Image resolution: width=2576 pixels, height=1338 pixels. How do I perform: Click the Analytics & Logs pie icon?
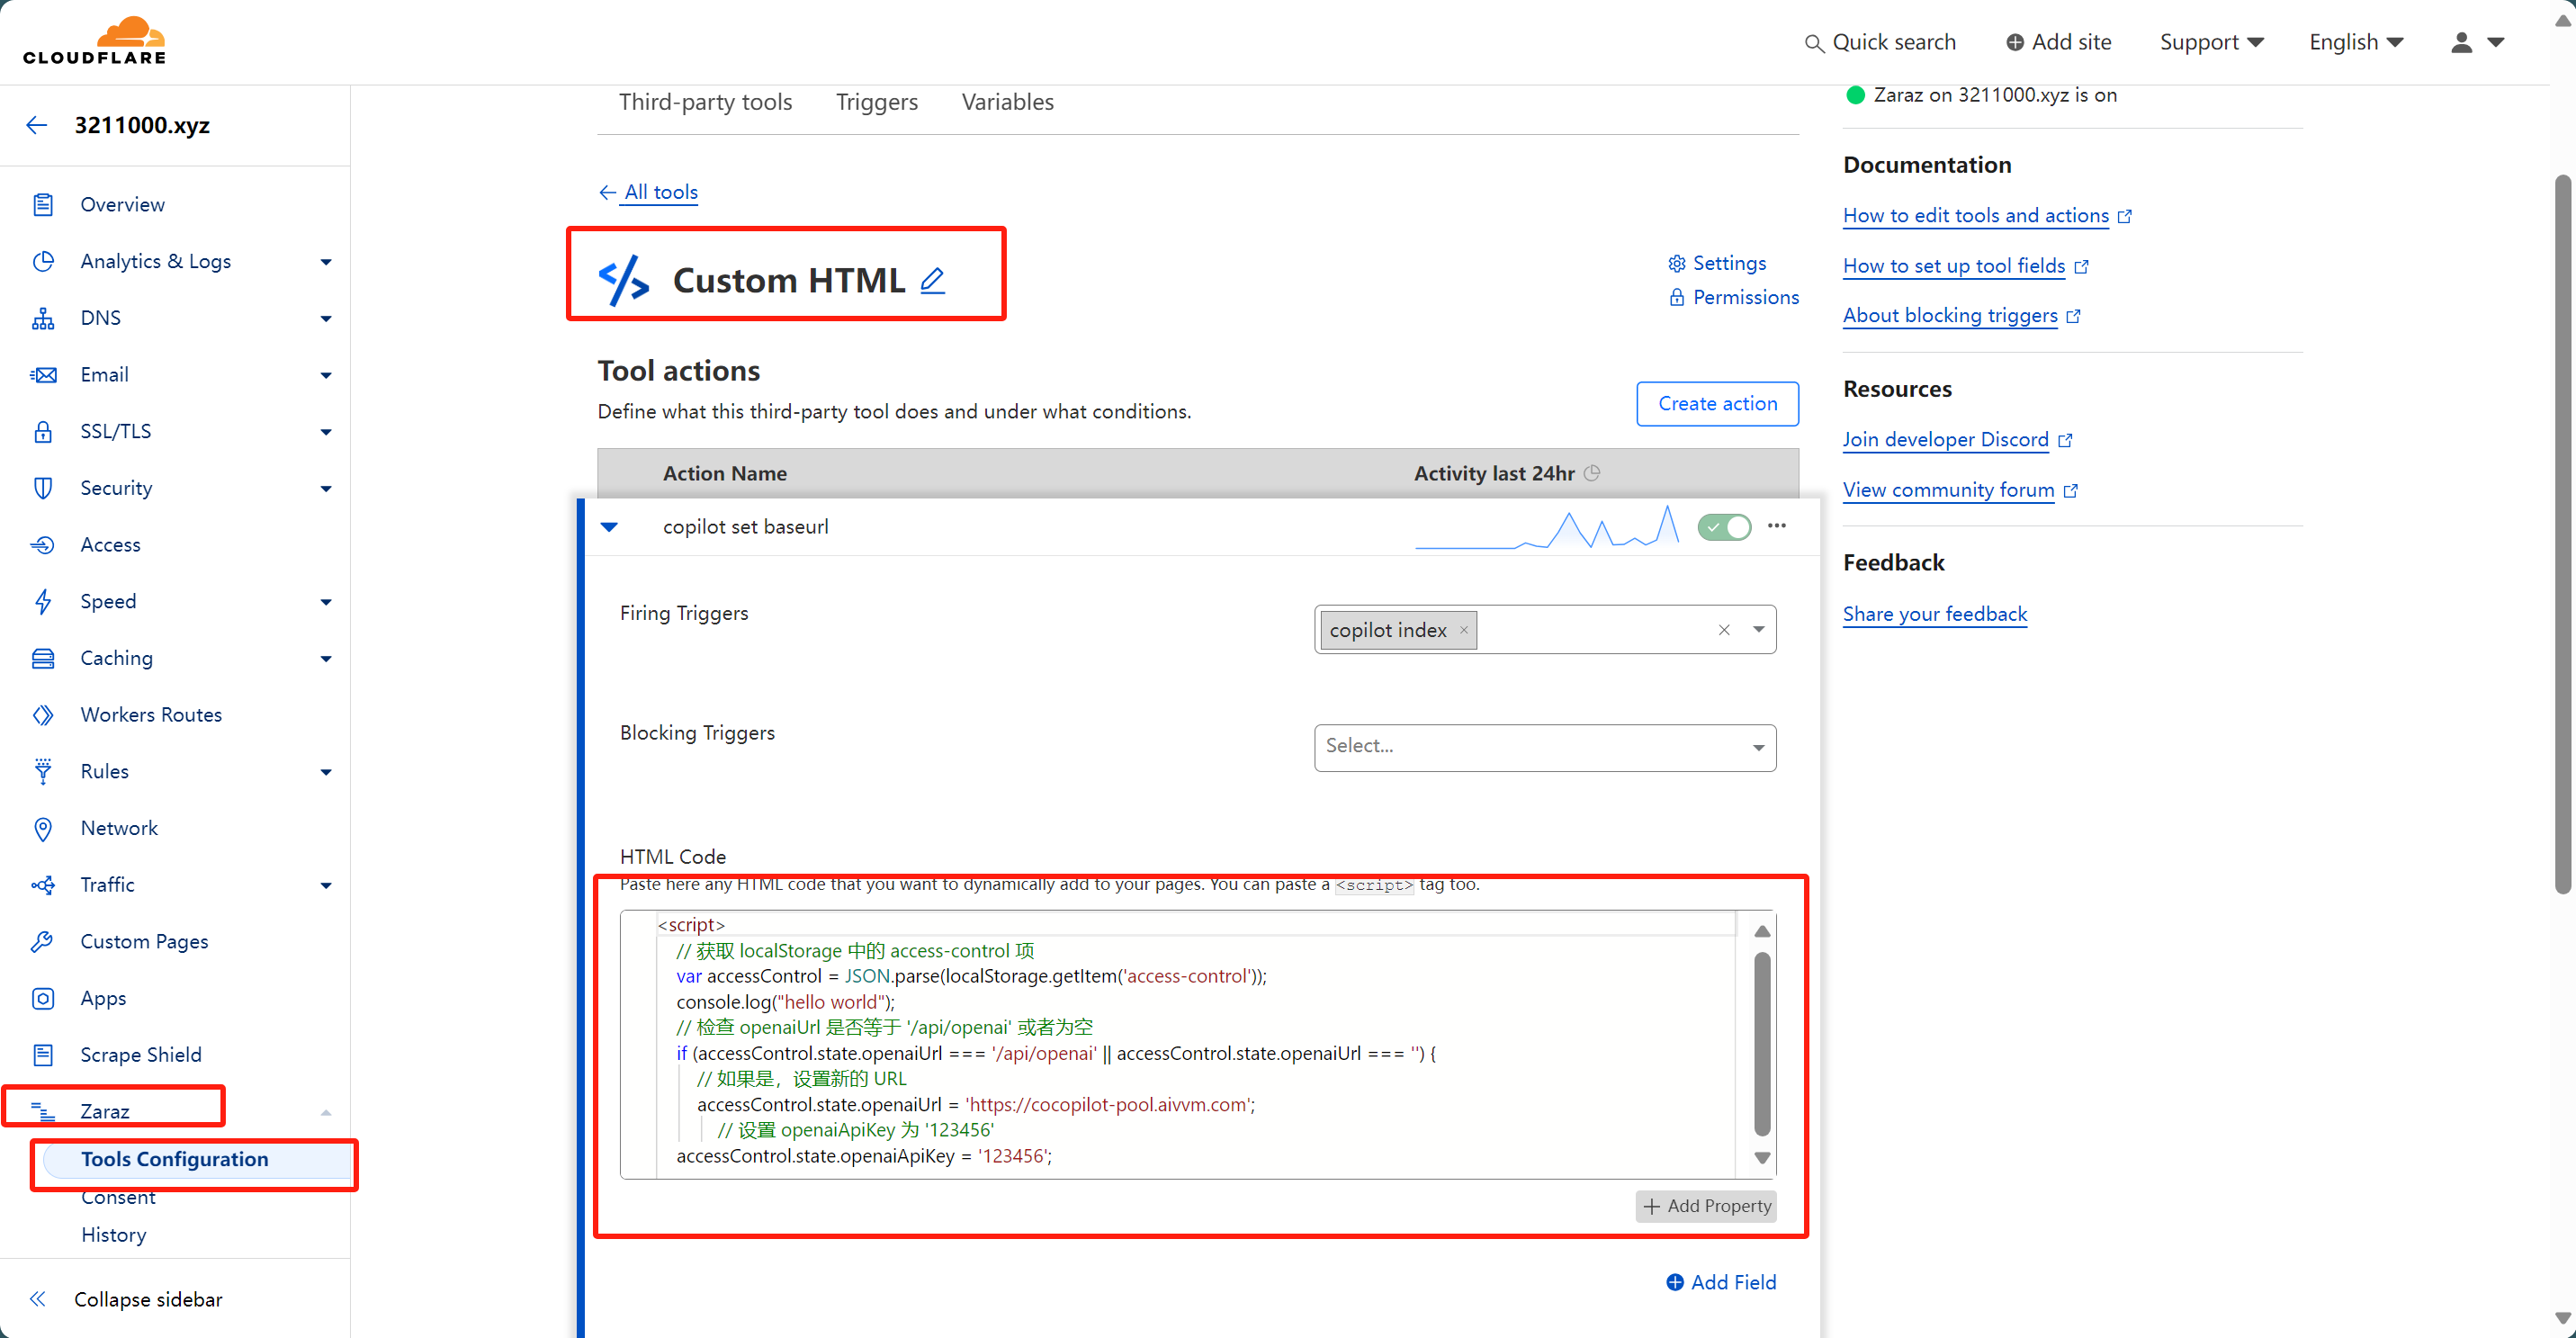(x=43, y=261)
